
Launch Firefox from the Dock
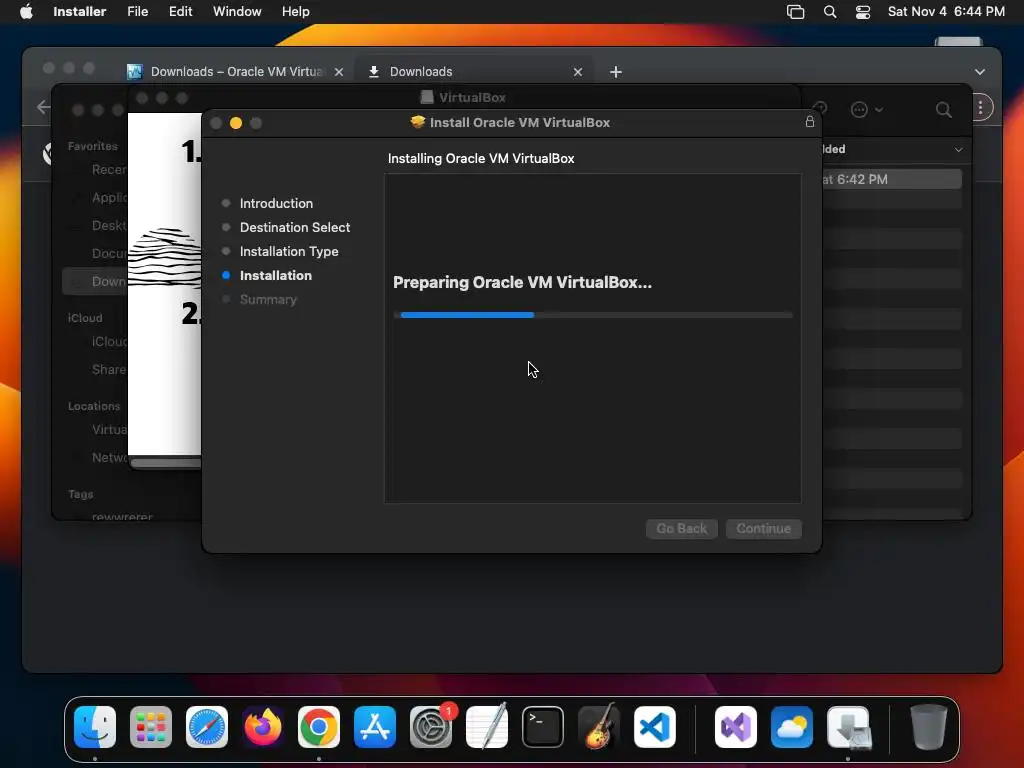pos(263,727)
